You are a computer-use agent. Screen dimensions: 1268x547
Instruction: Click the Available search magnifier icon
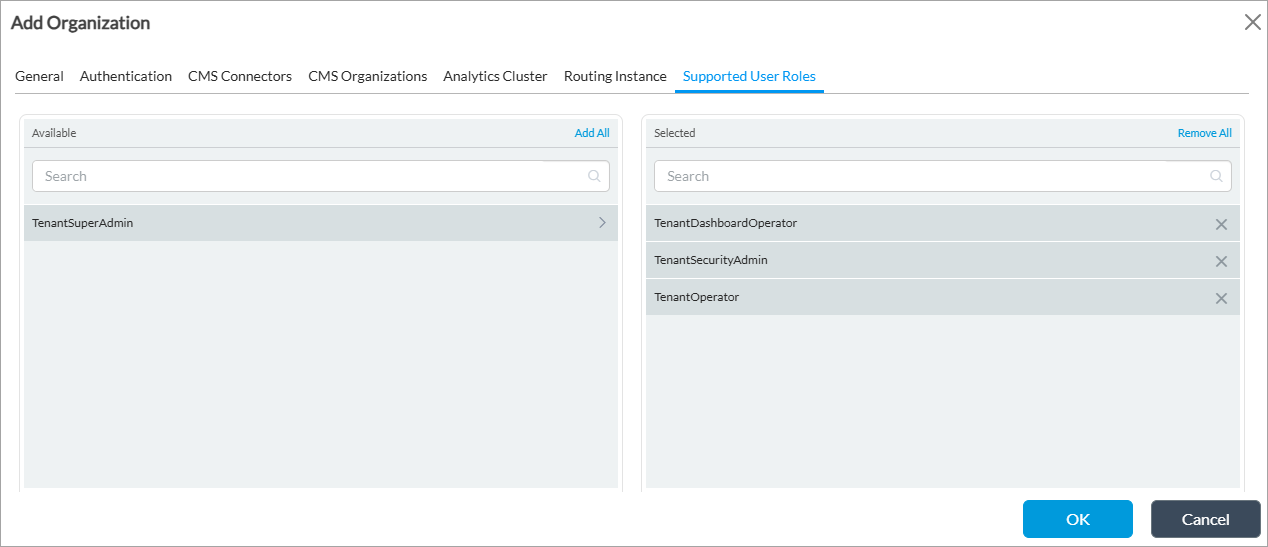click(594, 176)
